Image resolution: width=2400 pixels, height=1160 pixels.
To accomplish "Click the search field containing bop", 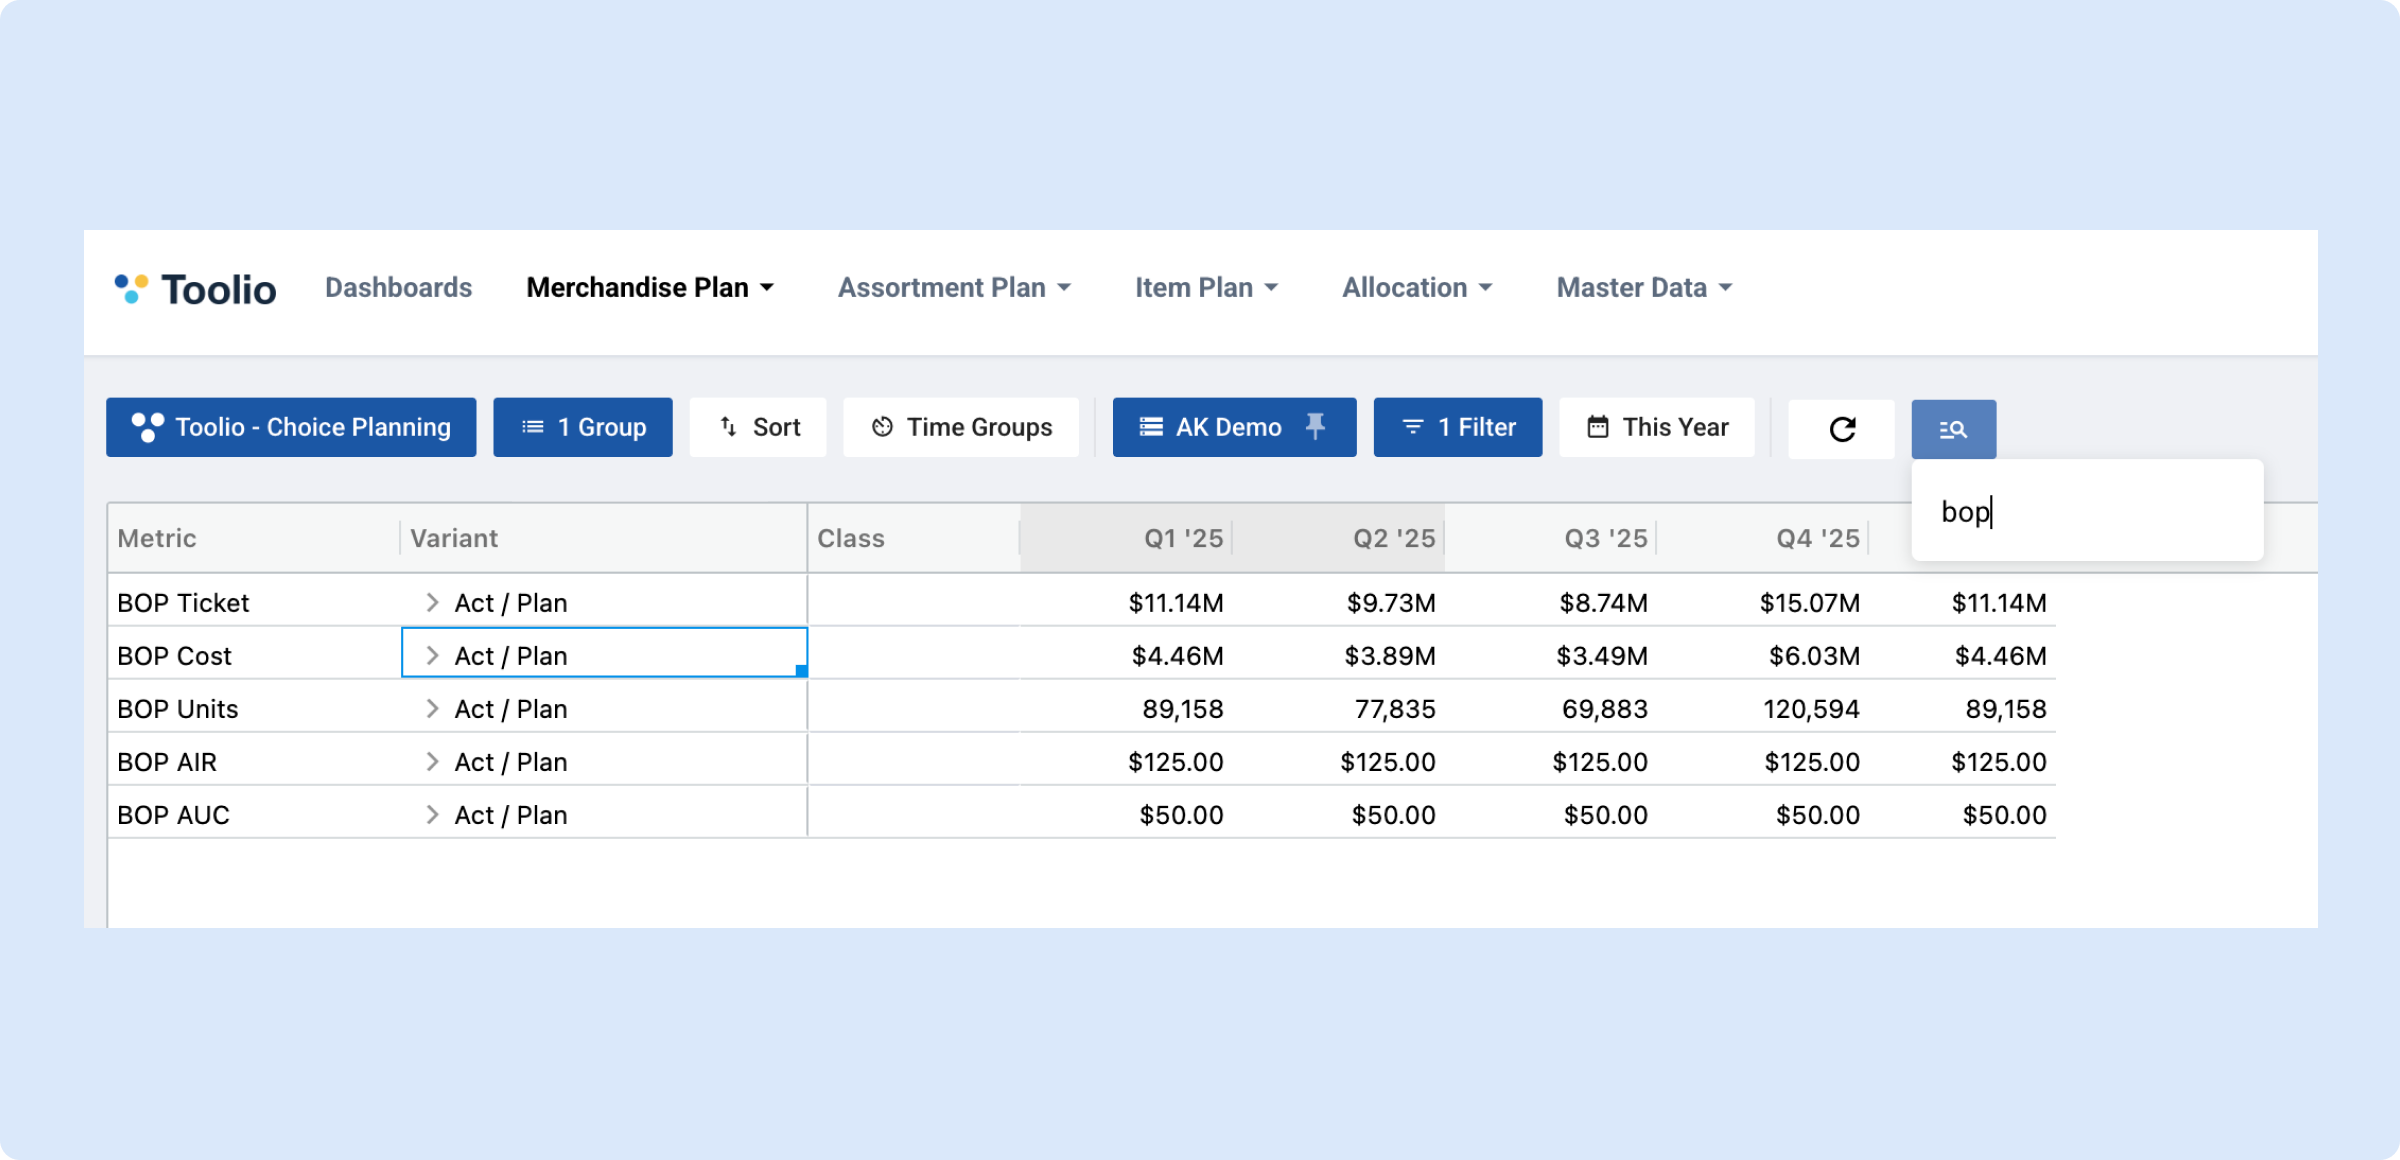I will coord(2085,512).
